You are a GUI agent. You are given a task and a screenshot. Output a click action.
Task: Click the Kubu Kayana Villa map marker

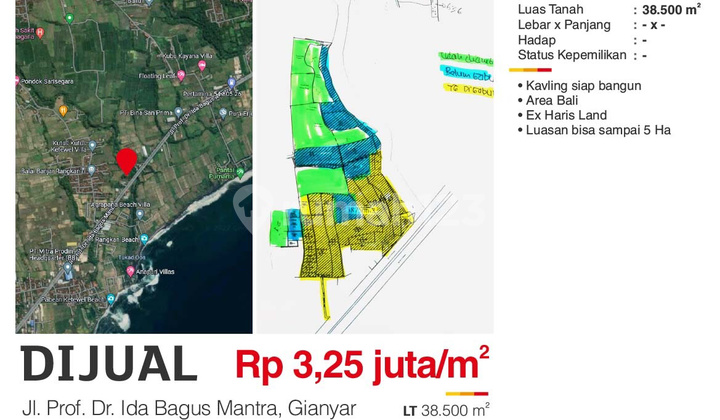click(203, 65)
